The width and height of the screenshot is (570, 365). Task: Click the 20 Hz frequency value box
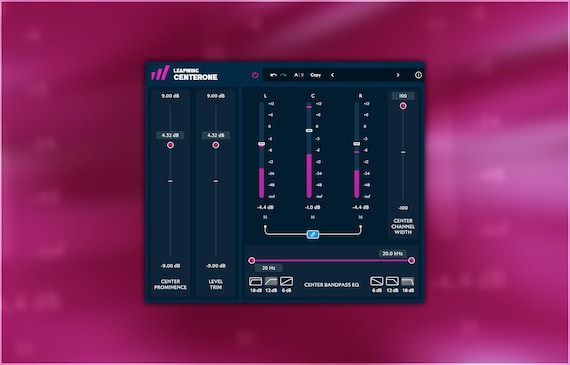coord(268,268)
